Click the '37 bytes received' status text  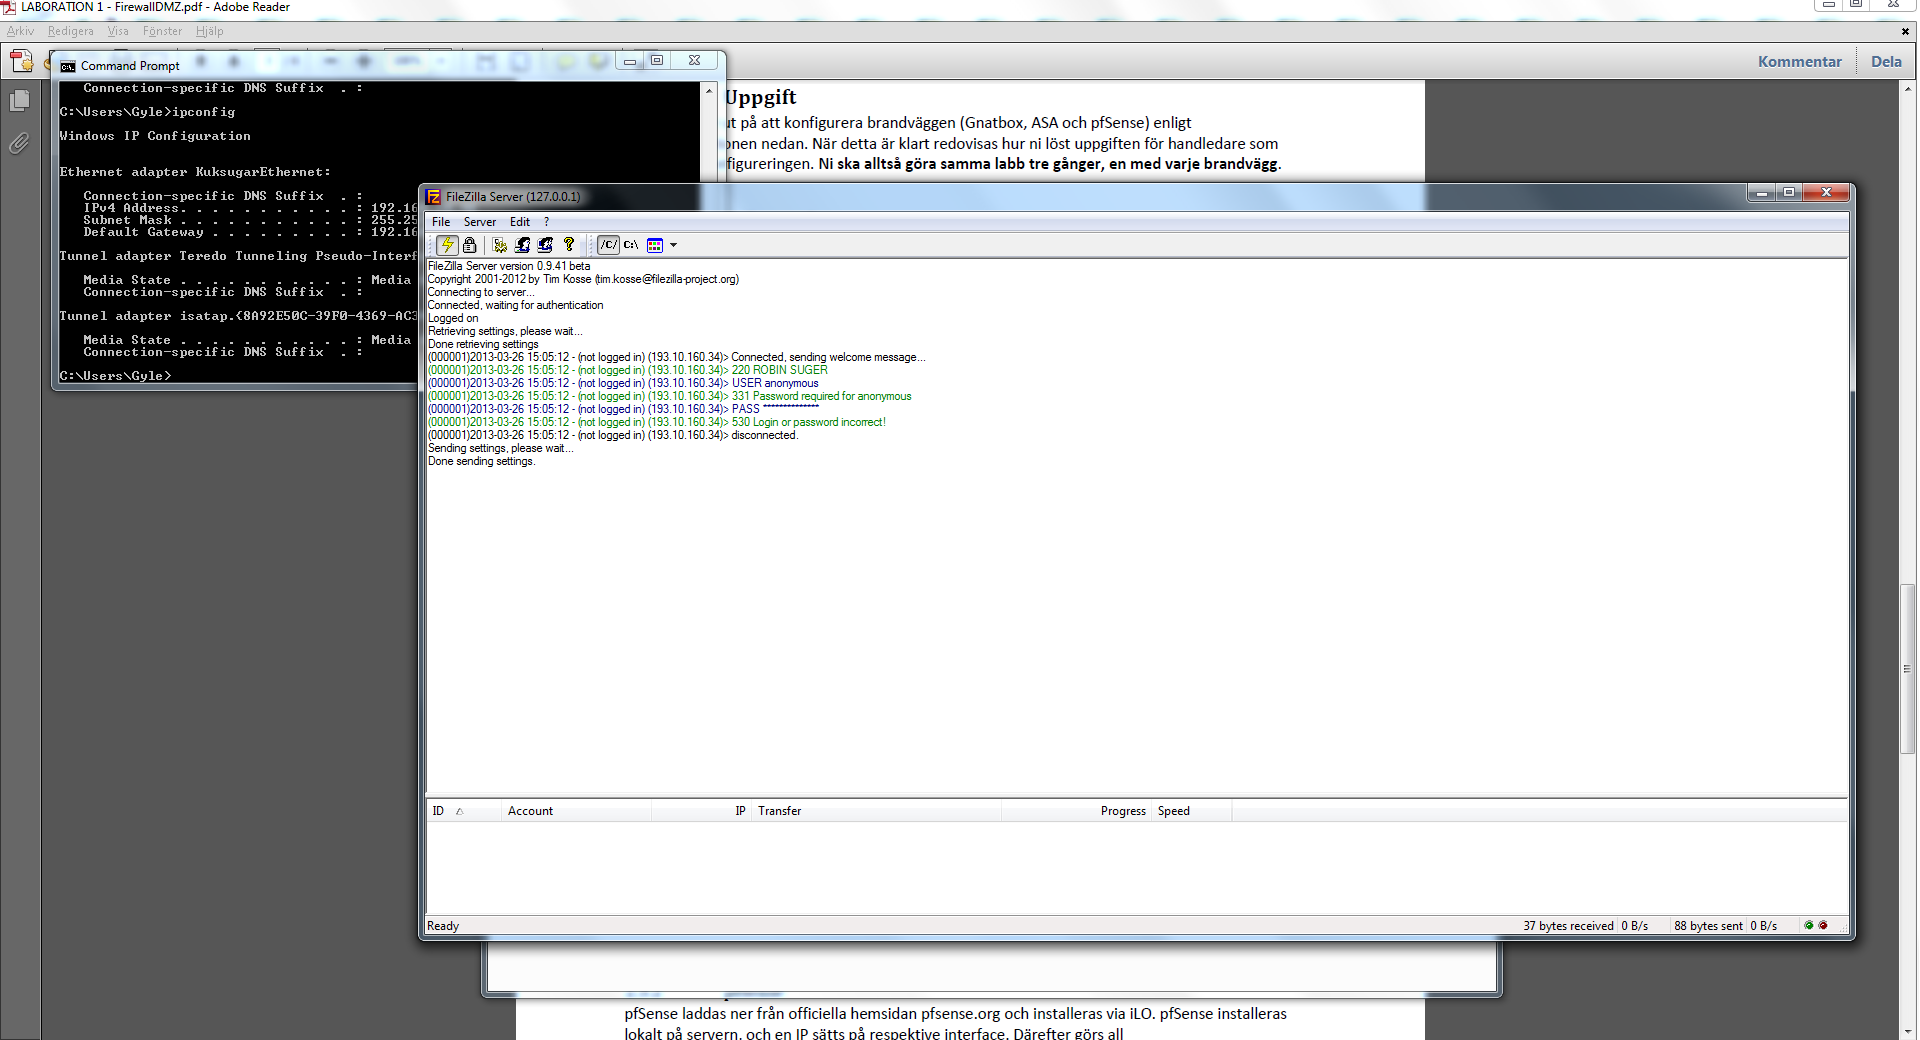click(1568, 926)
